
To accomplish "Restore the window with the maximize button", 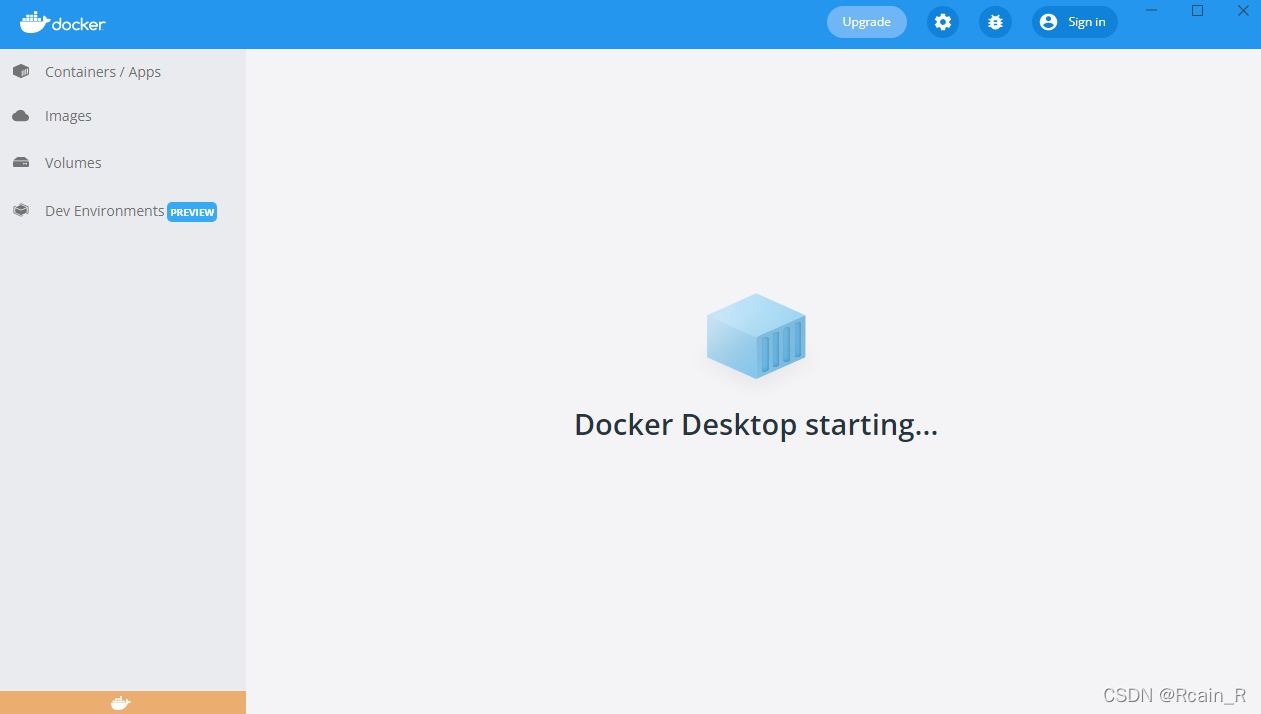I will (x=1197, y=11).
